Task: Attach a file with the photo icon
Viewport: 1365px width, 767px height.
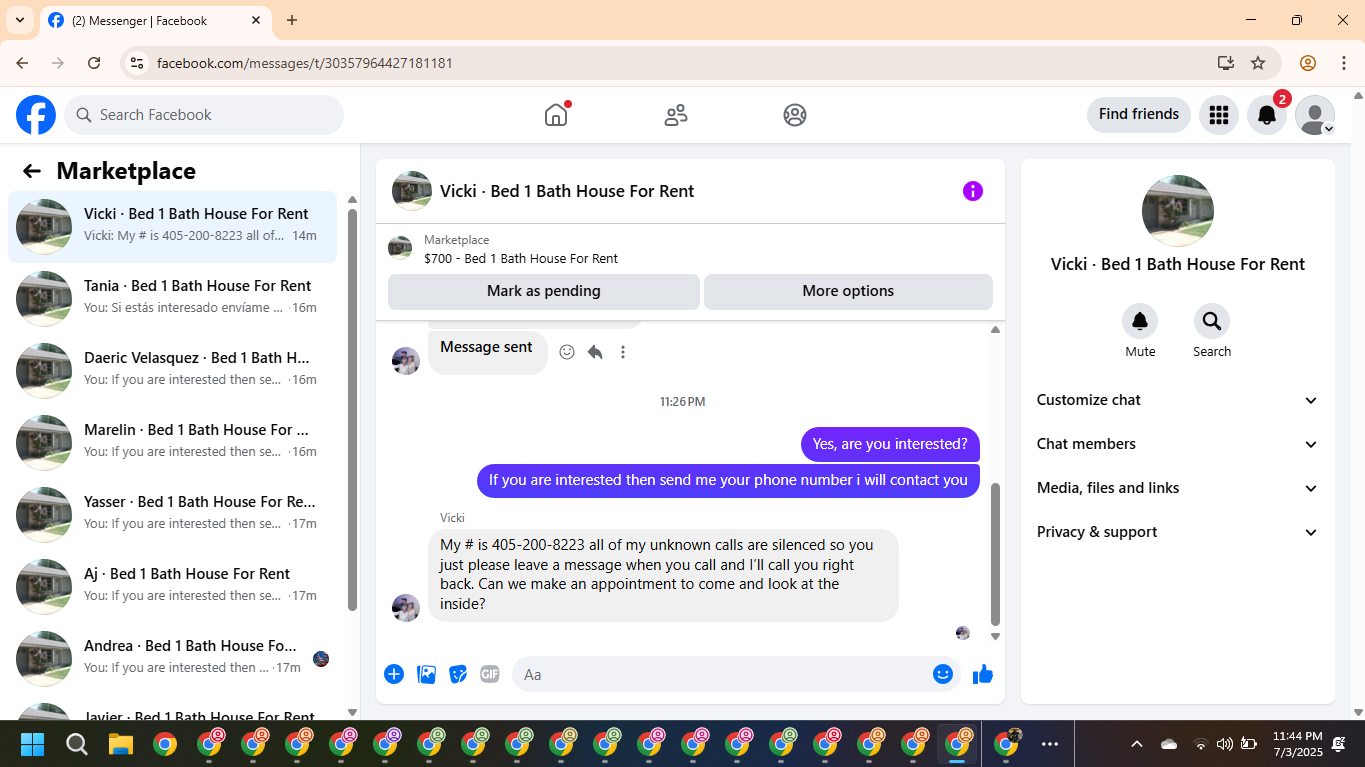Action: [x=427, y=674]
